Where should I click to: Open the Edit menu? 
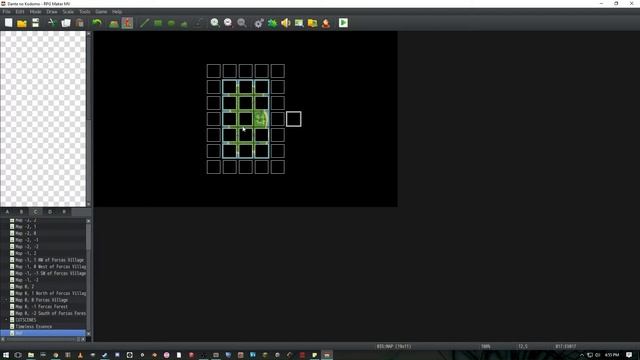coord(20,12)
